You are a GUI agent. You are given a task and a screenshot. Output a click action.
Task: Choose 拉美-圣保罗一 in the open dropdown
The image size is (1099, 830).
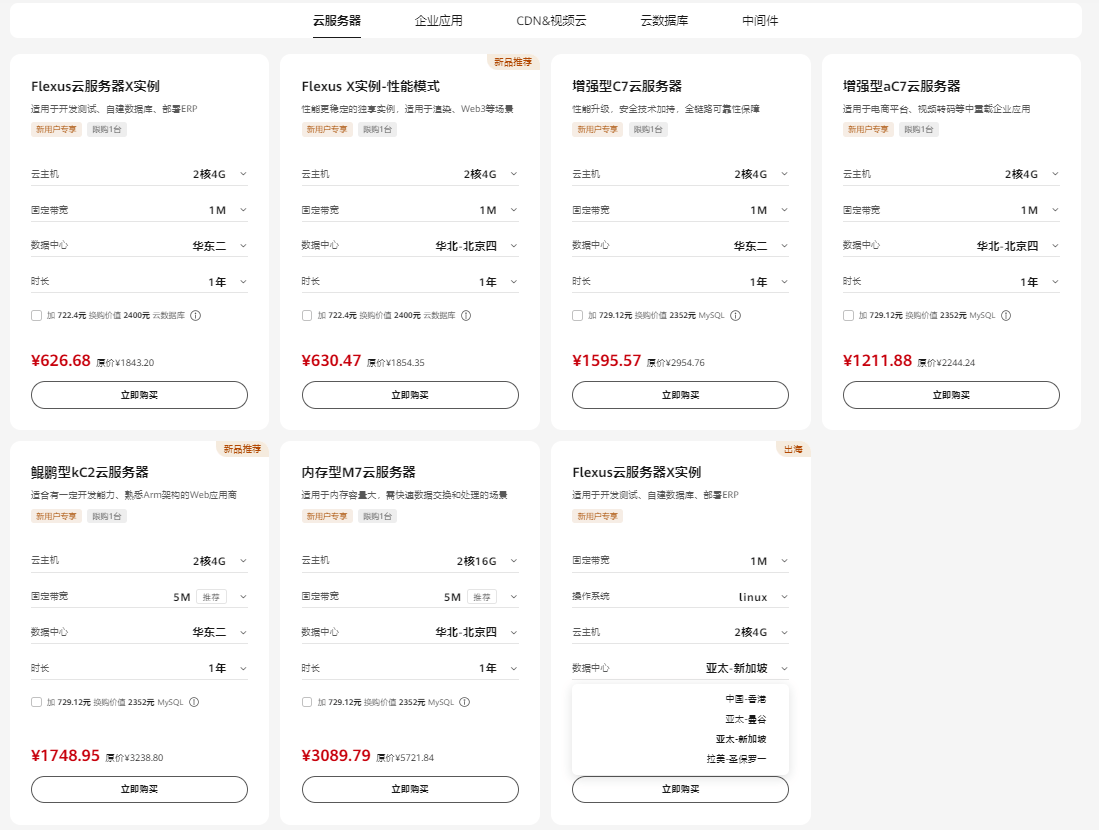pos(735,759)
